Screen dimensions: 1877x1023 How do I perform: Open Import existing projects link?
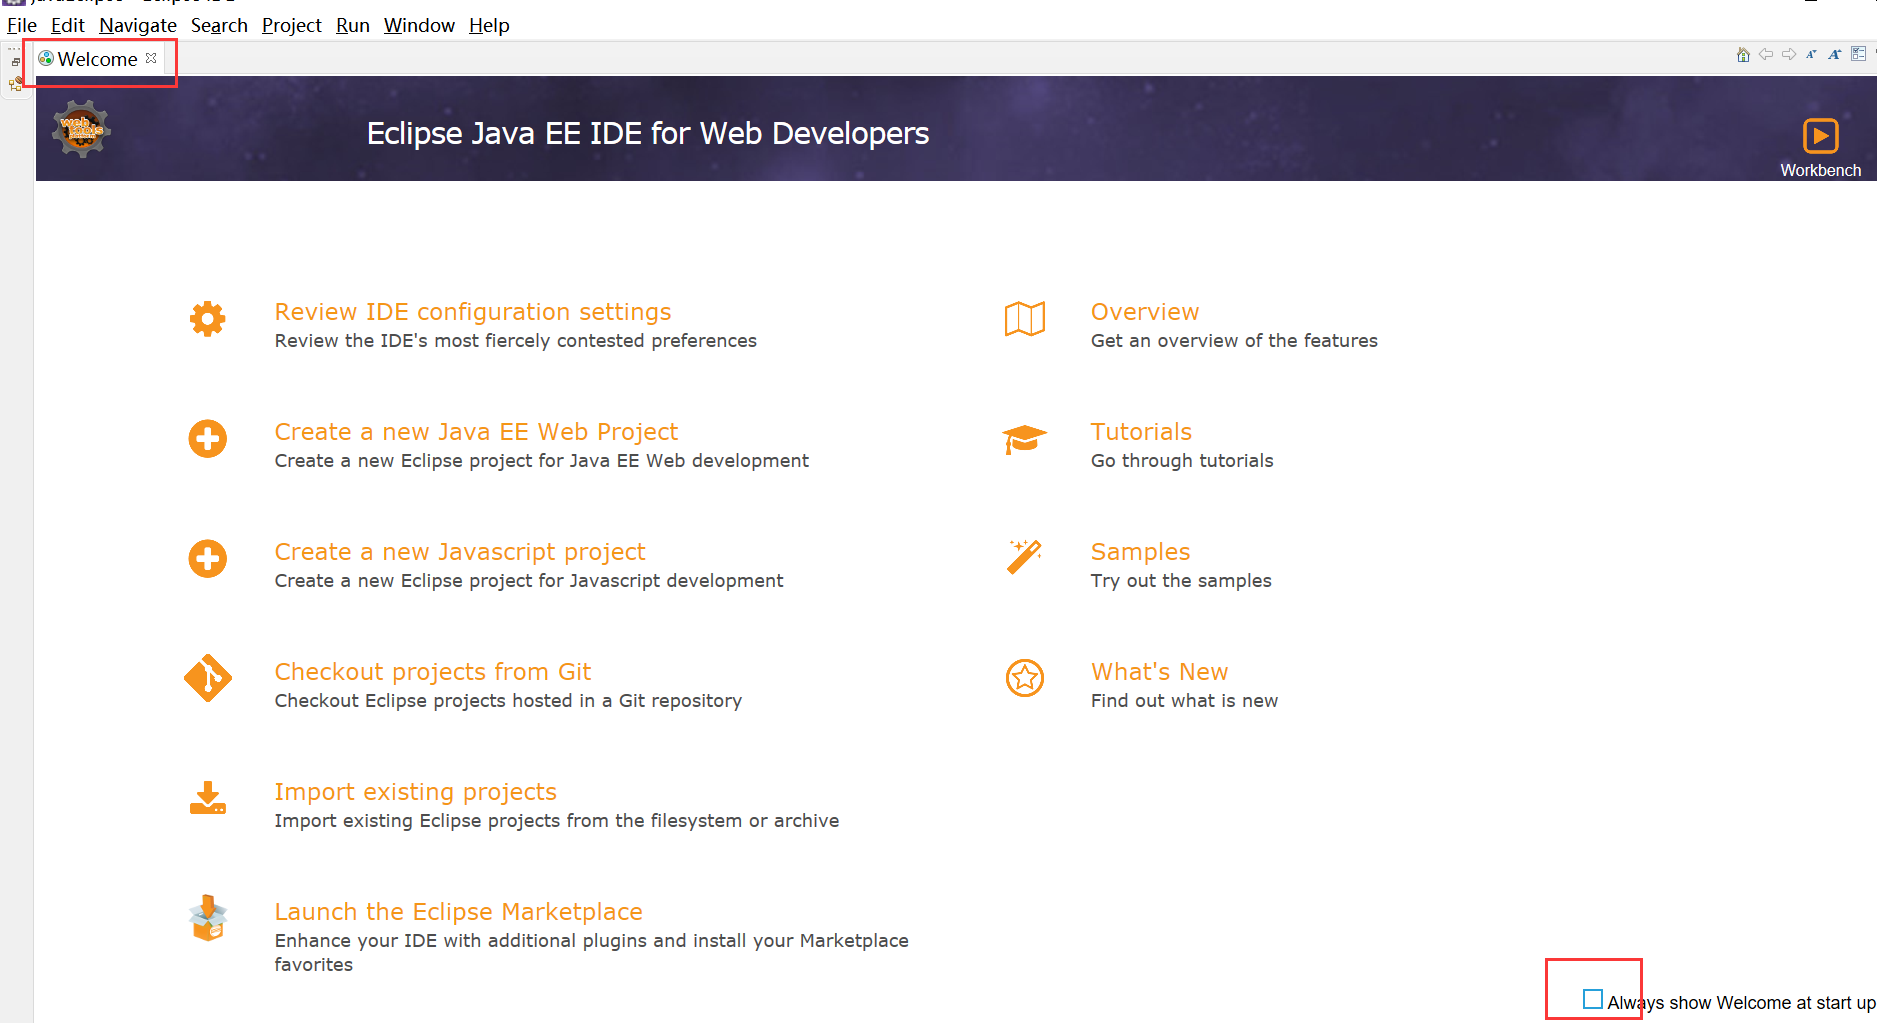coord(416,792)
